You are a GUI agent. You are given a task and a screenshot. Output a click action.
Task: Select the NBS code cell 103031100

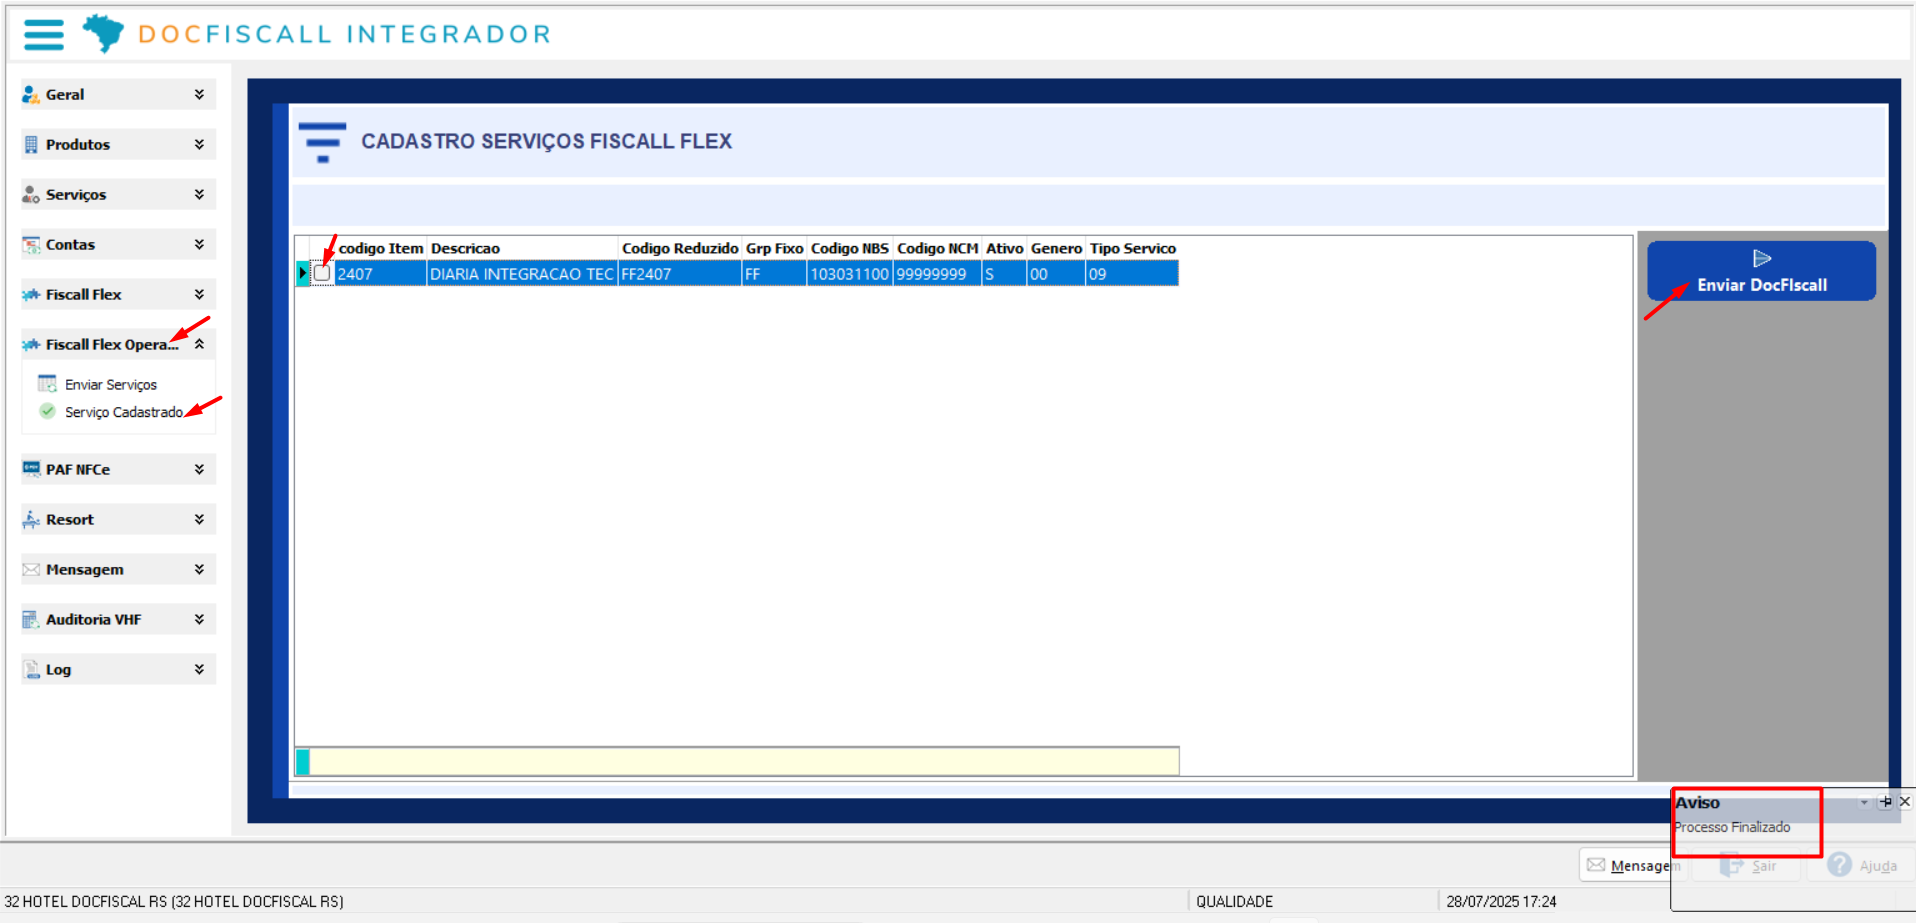(850, 274)
